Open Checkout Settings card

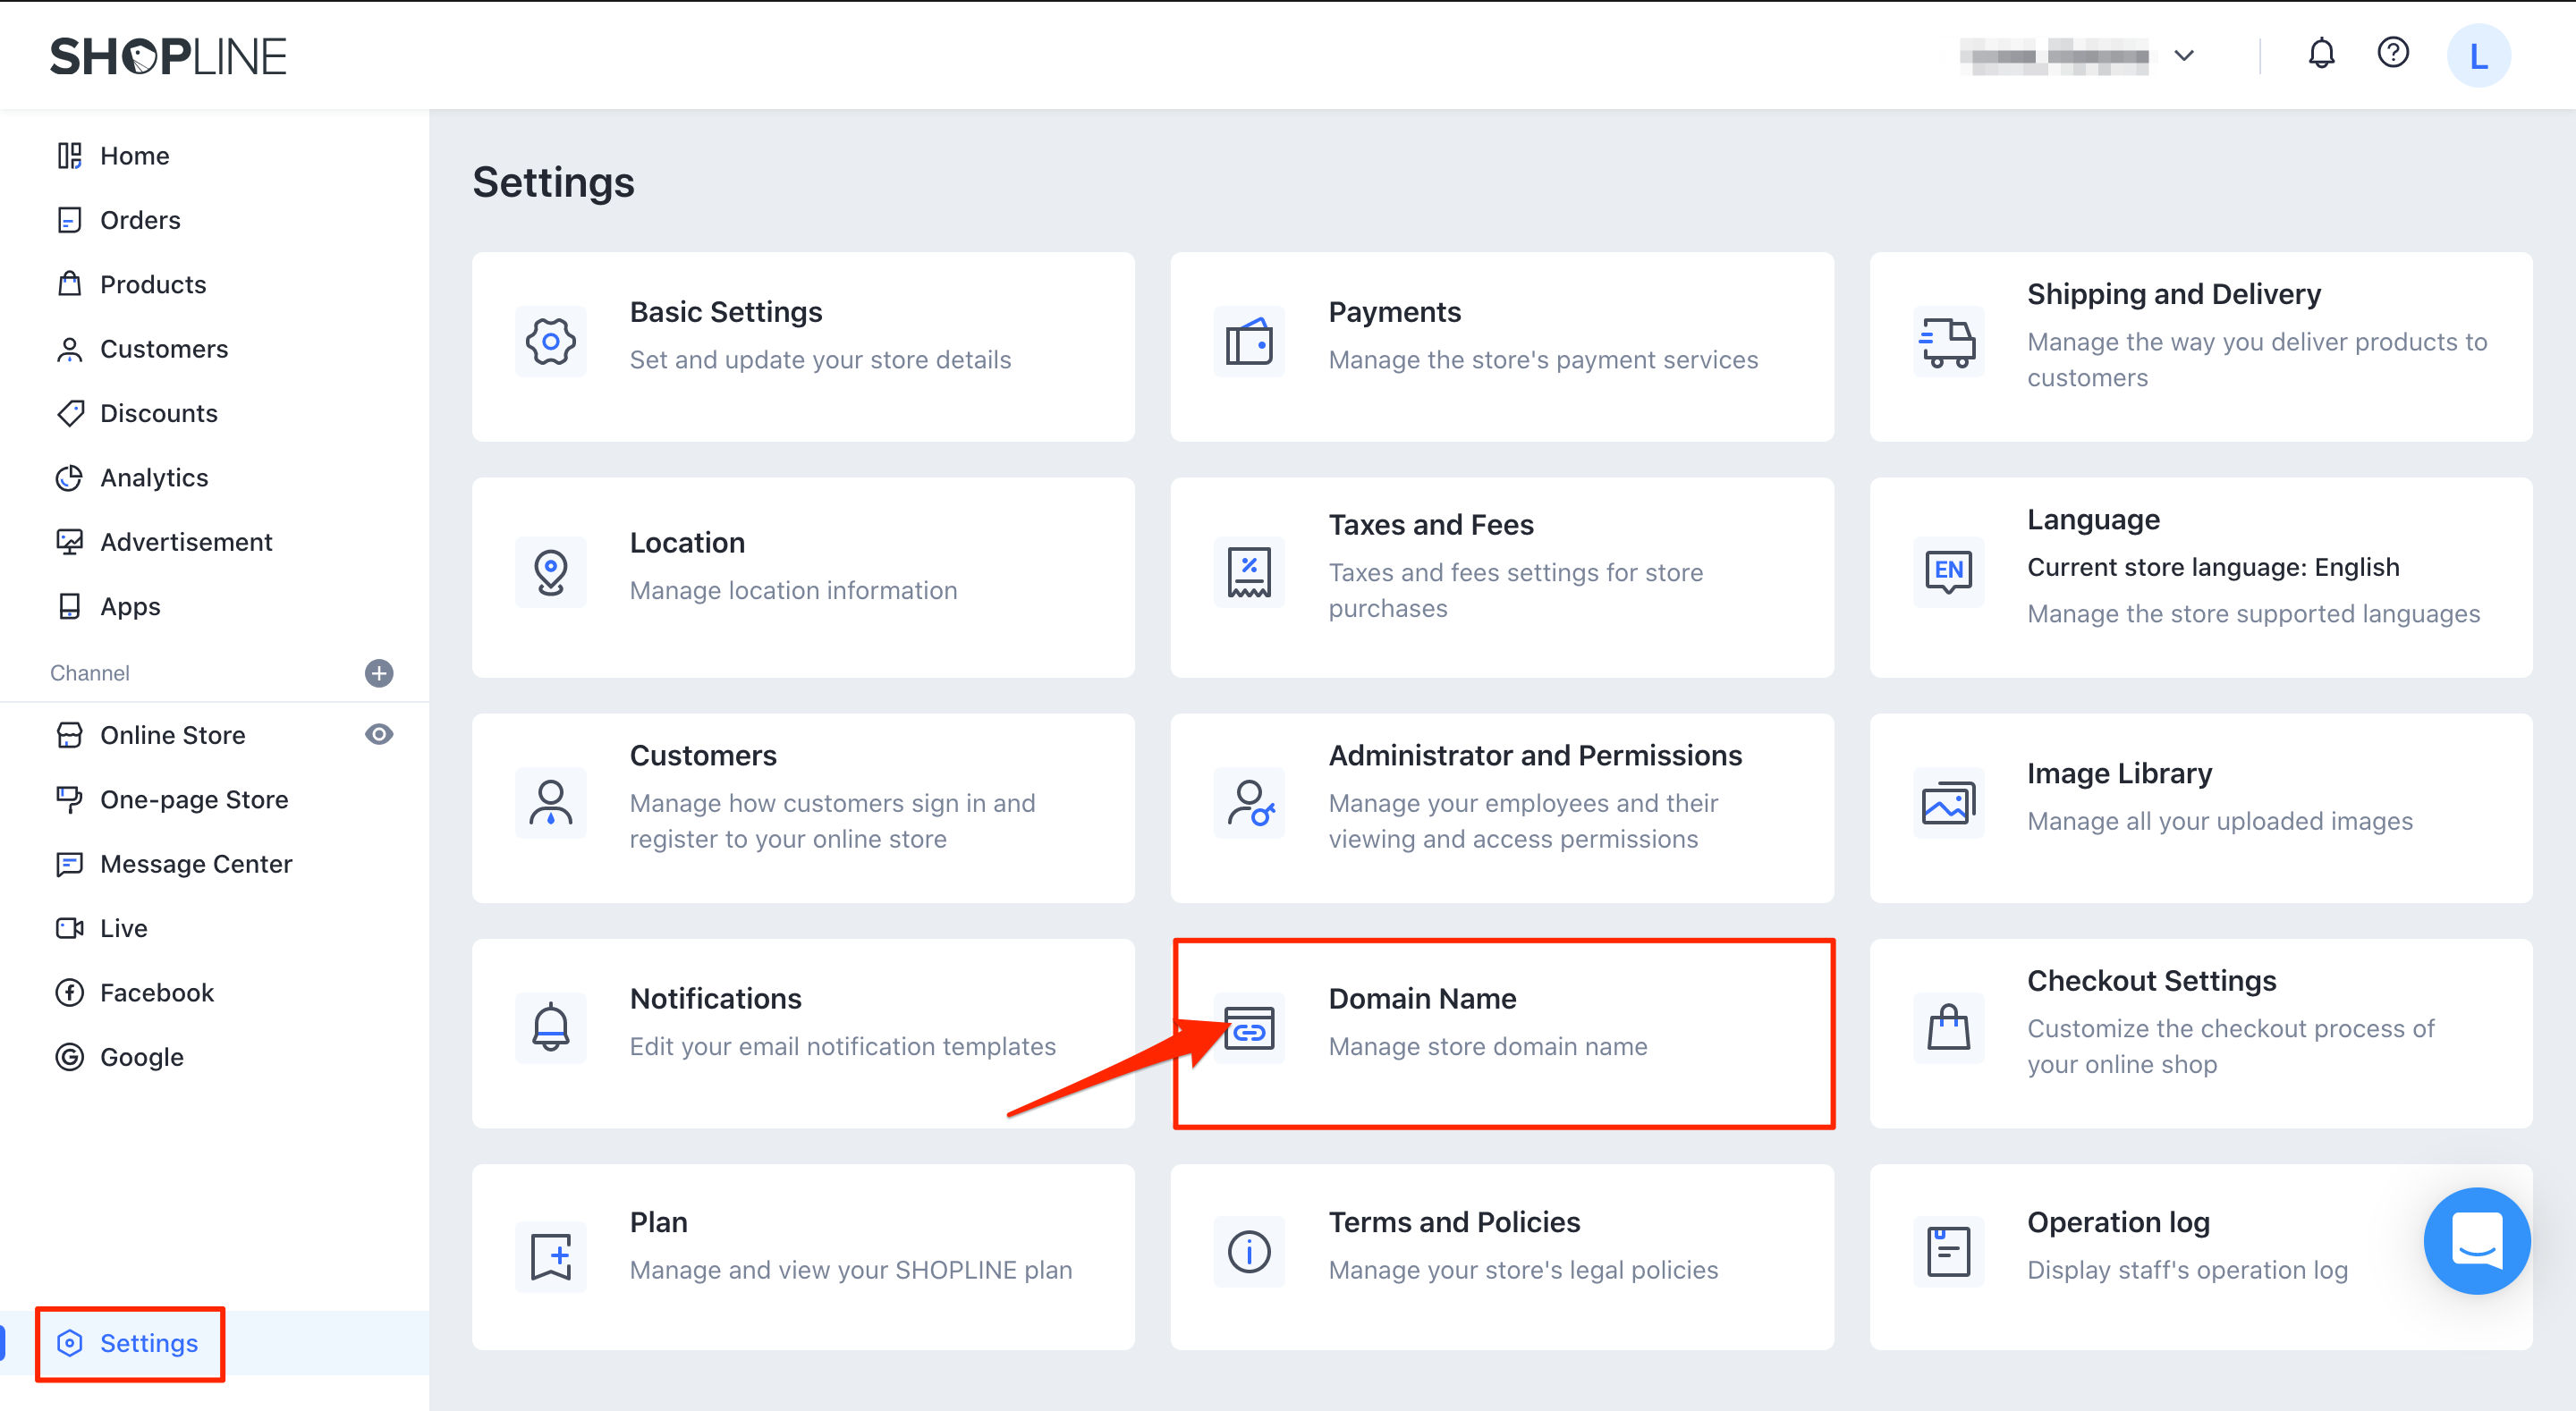tap(2200, 1033)
